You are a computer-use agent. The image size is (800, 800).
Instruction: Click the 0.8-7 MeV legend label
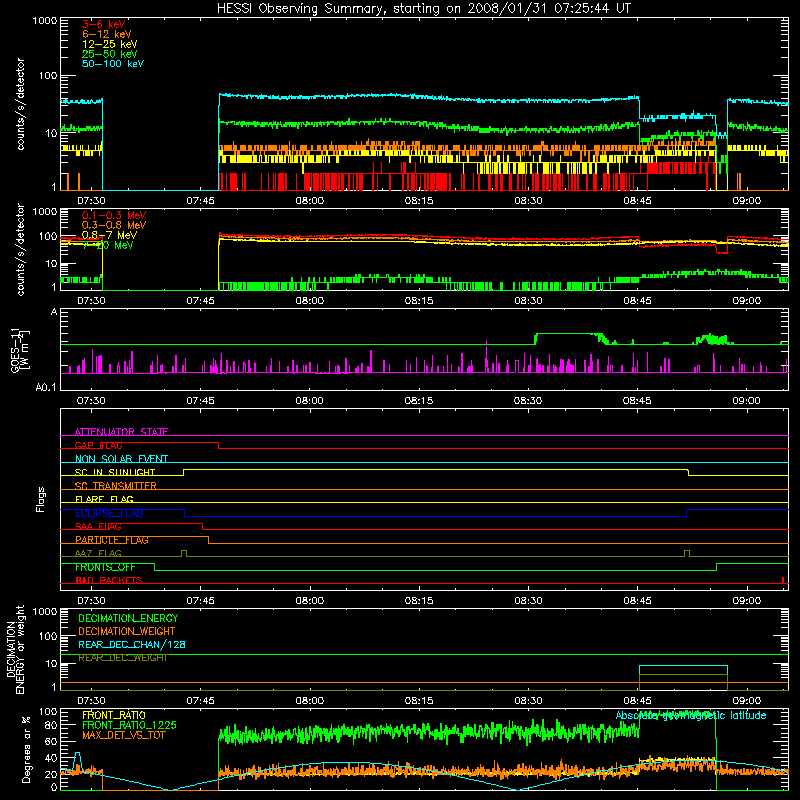click(x=109, y=235)
